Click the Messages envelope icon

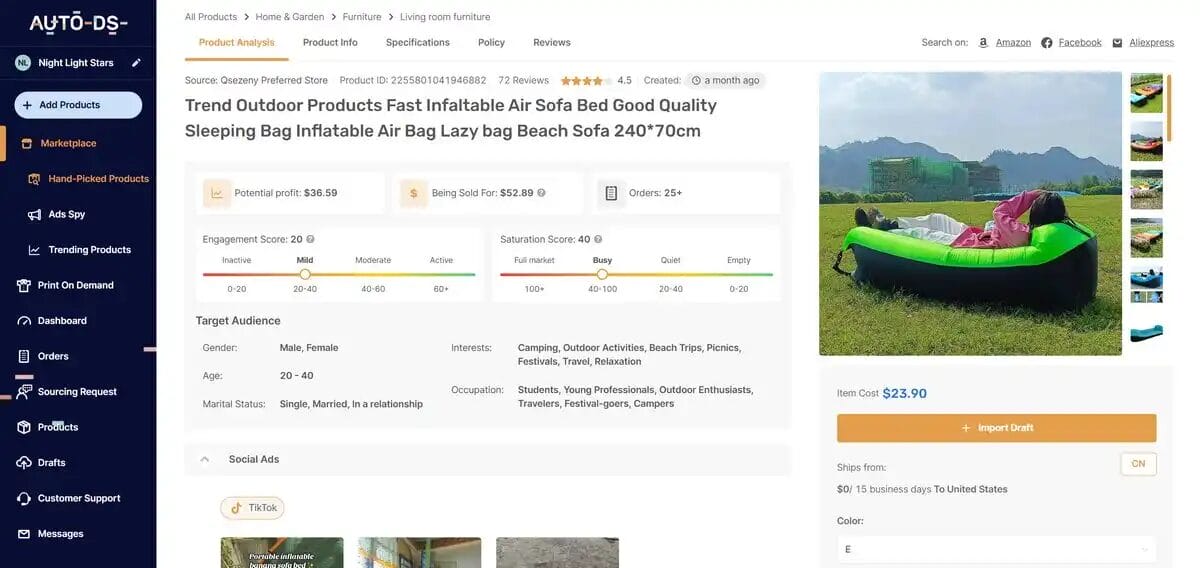tap(24, 534)
